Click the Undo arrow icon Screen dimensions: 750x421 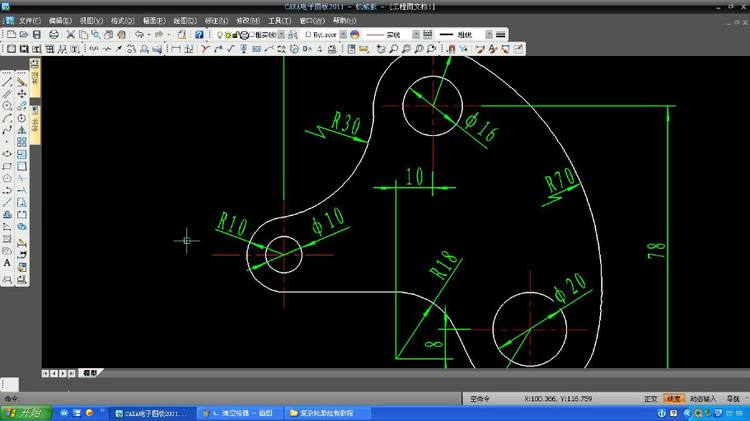tap(139, 34)
